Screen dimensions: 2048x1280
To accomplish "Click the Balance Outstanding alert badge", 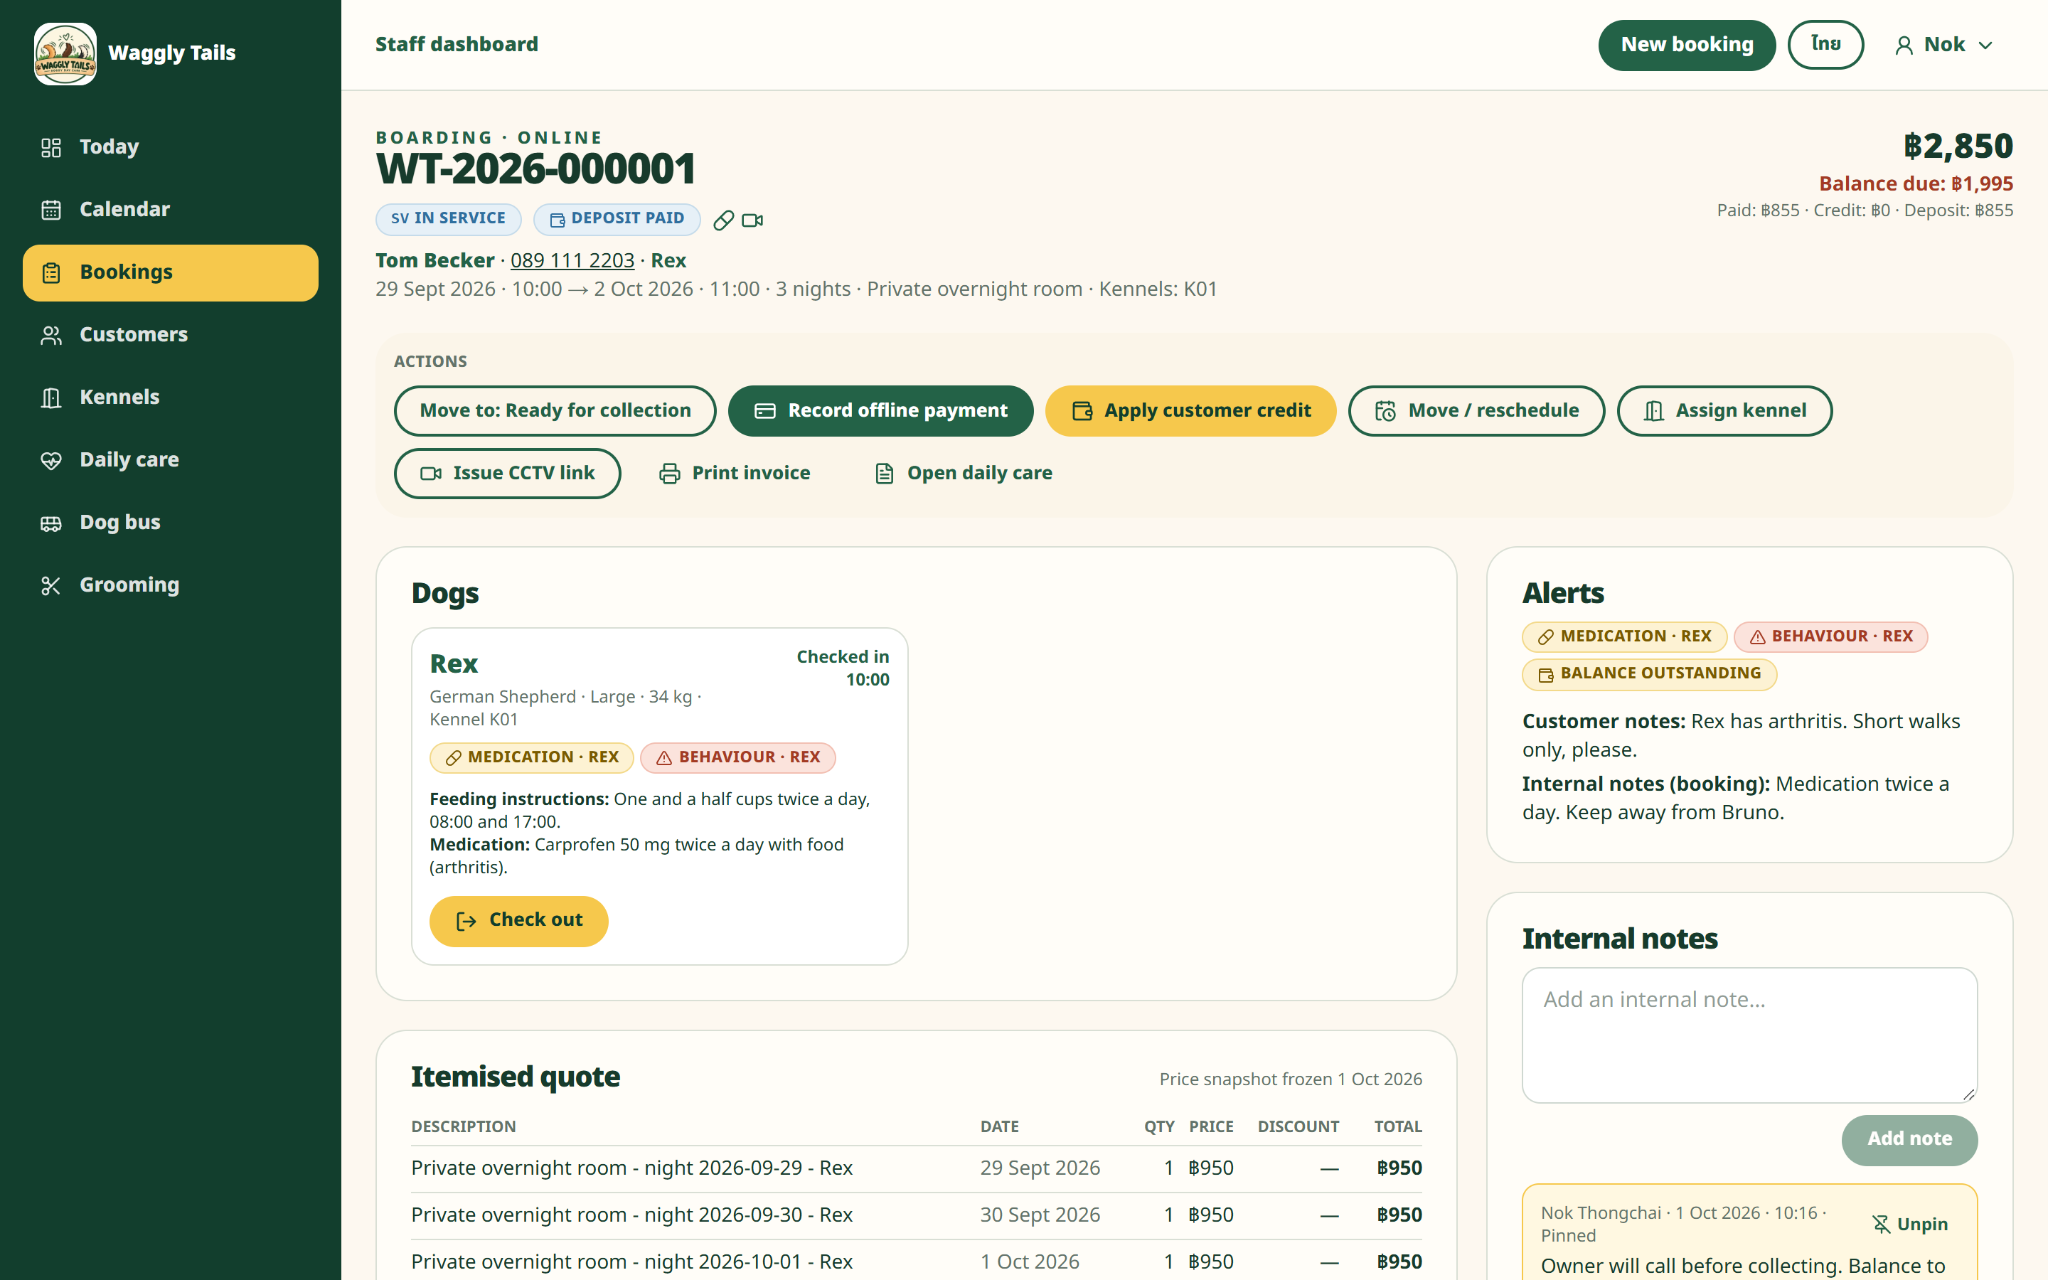I will [x=1649, y=675].
